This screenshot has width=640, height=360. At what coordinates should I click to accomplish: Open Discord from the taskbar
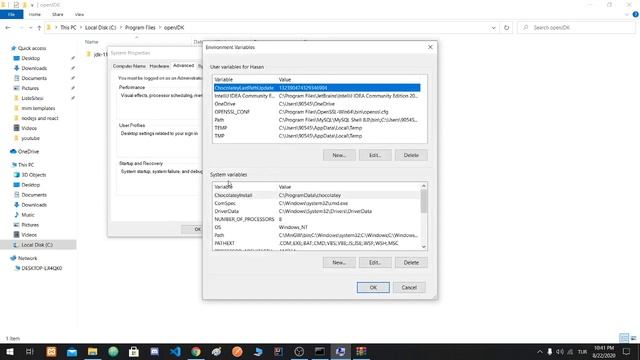154,351
